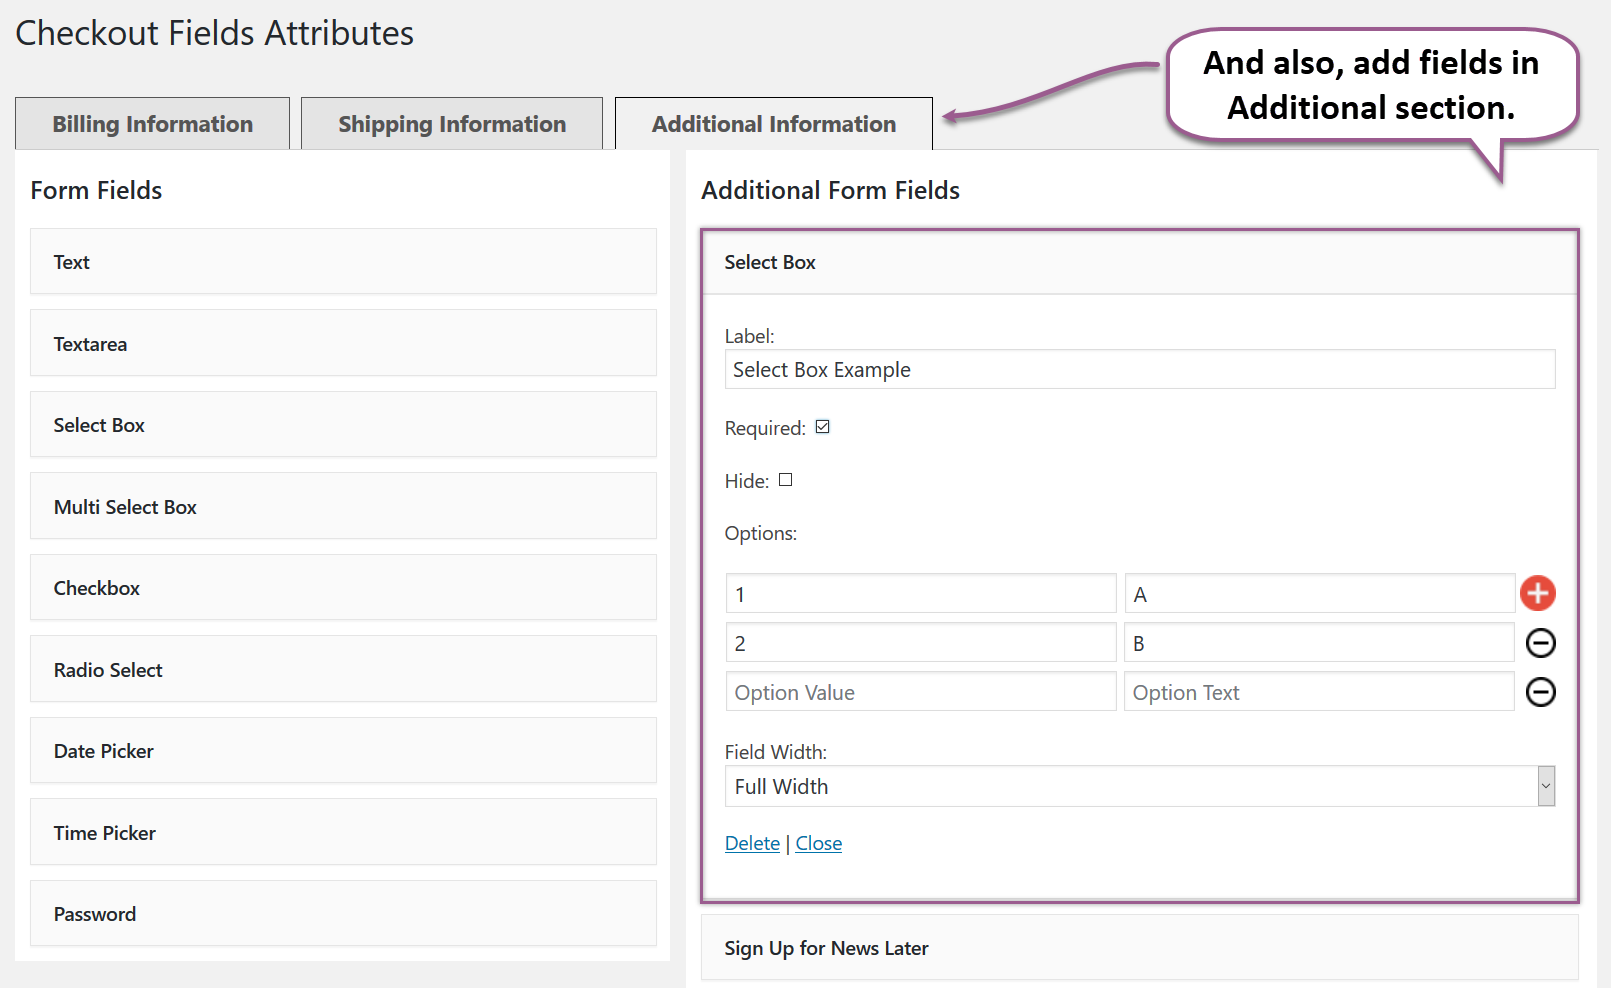Click the Close link

[818, 843]
